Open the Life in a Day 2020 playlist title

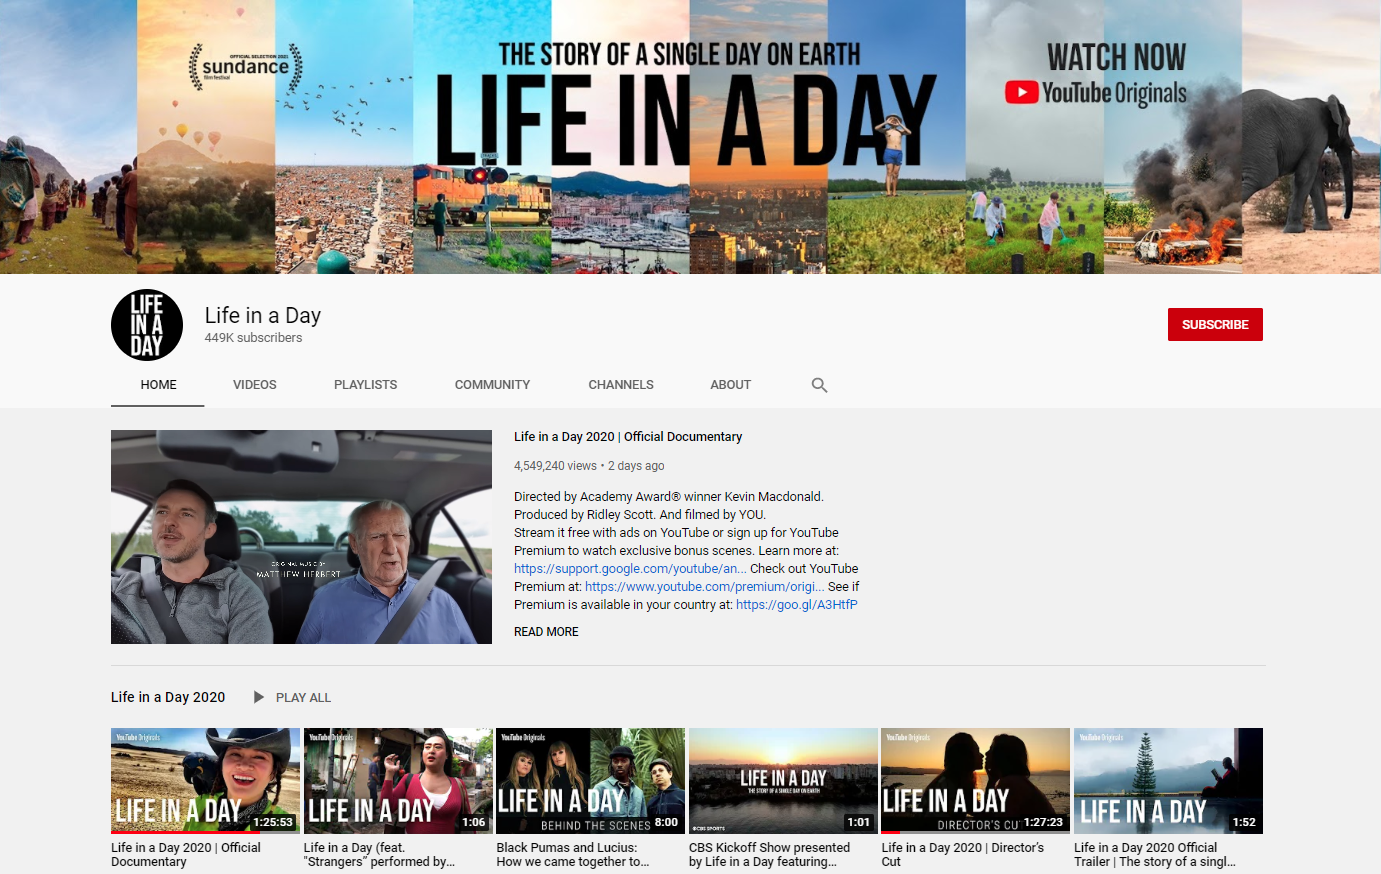tap(168, 697)
